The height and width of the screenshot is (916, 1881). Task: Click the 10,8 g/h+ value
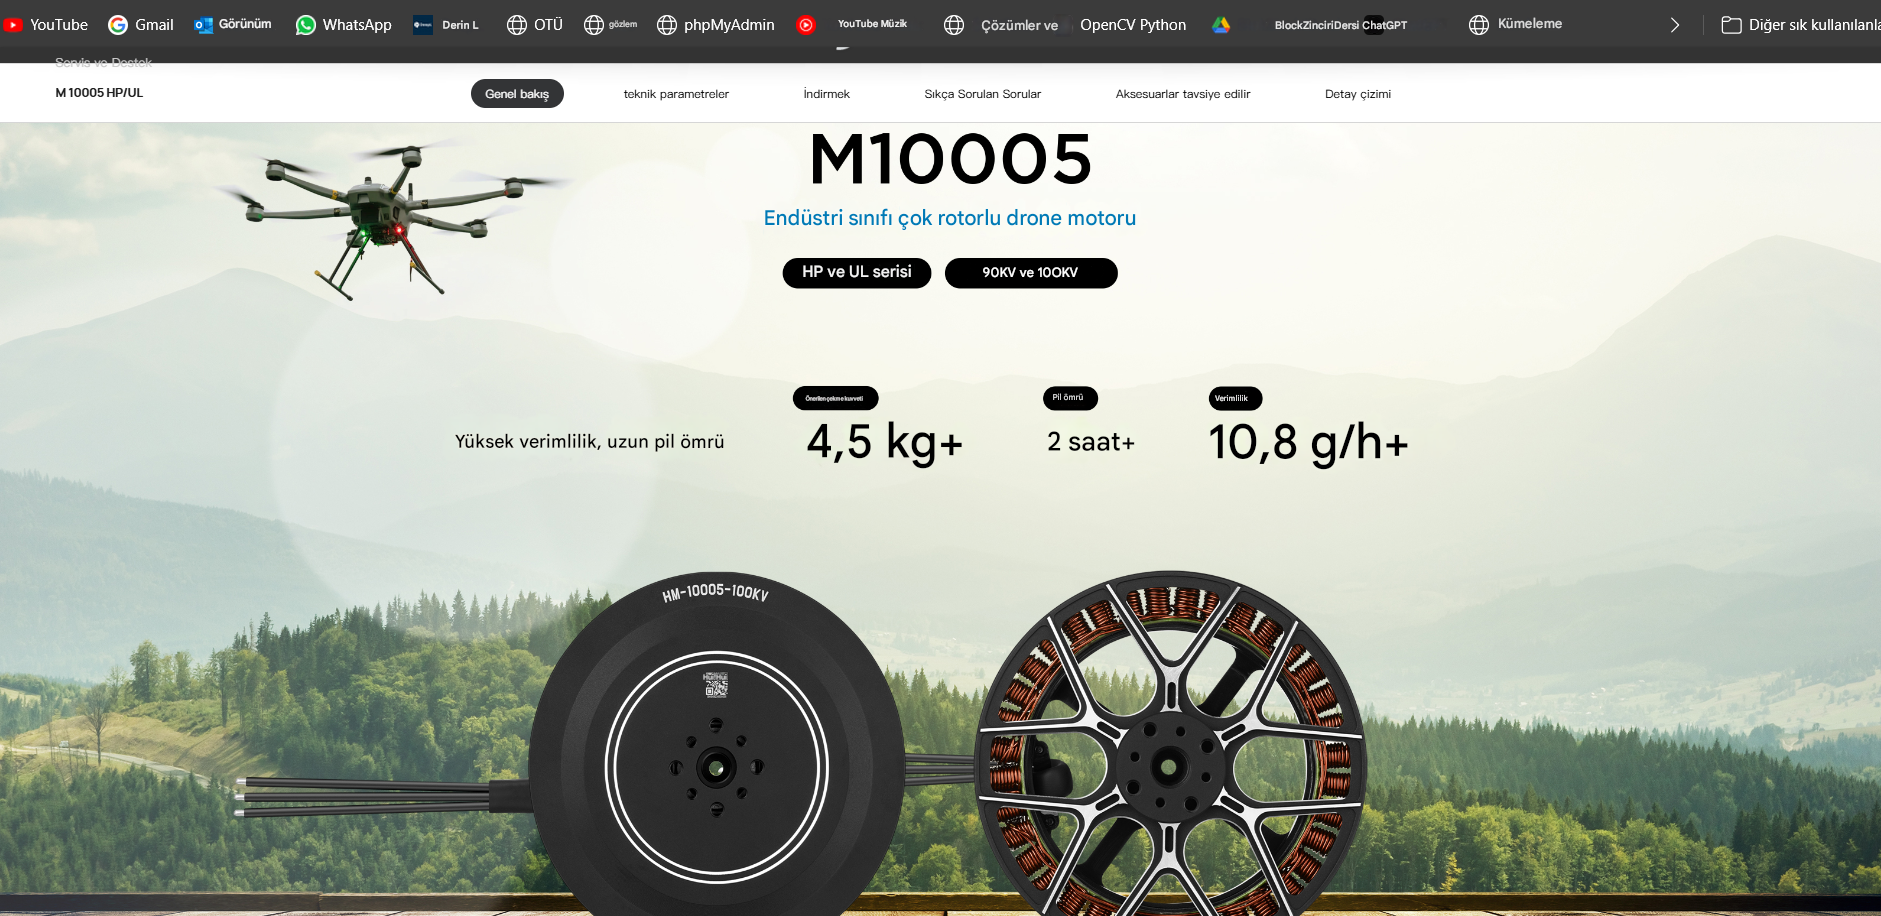pyautogui.click(x=1308, y=443)
